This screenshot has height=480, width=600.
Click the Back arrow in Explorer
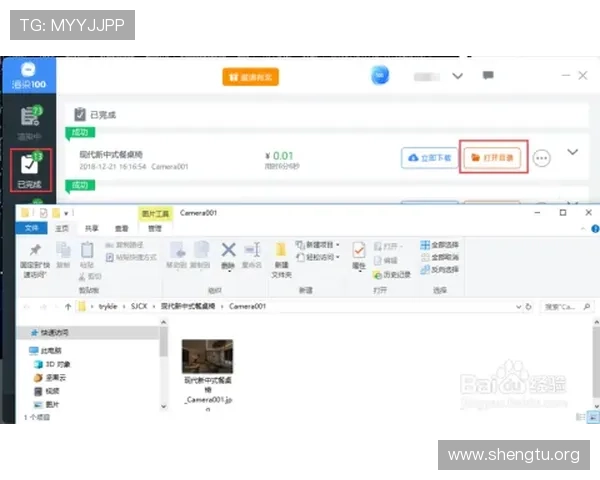[x=27, y=306]
